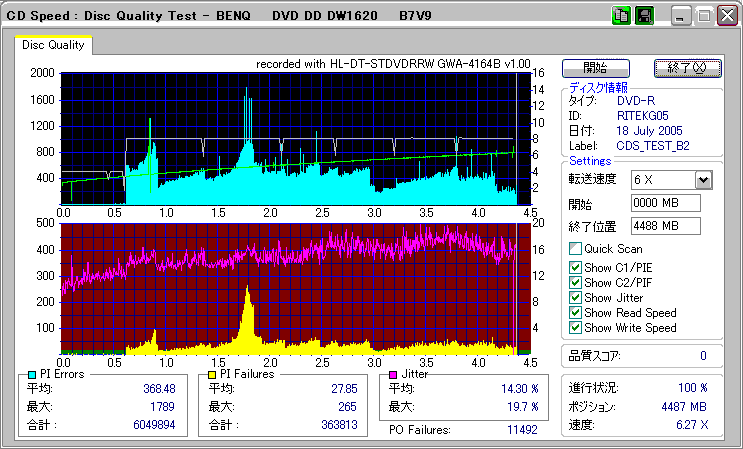The width and height of the screenshot is (743, 449).
Task: Save scan with the floppy disk icon
Action: click(x=644, y=16)
